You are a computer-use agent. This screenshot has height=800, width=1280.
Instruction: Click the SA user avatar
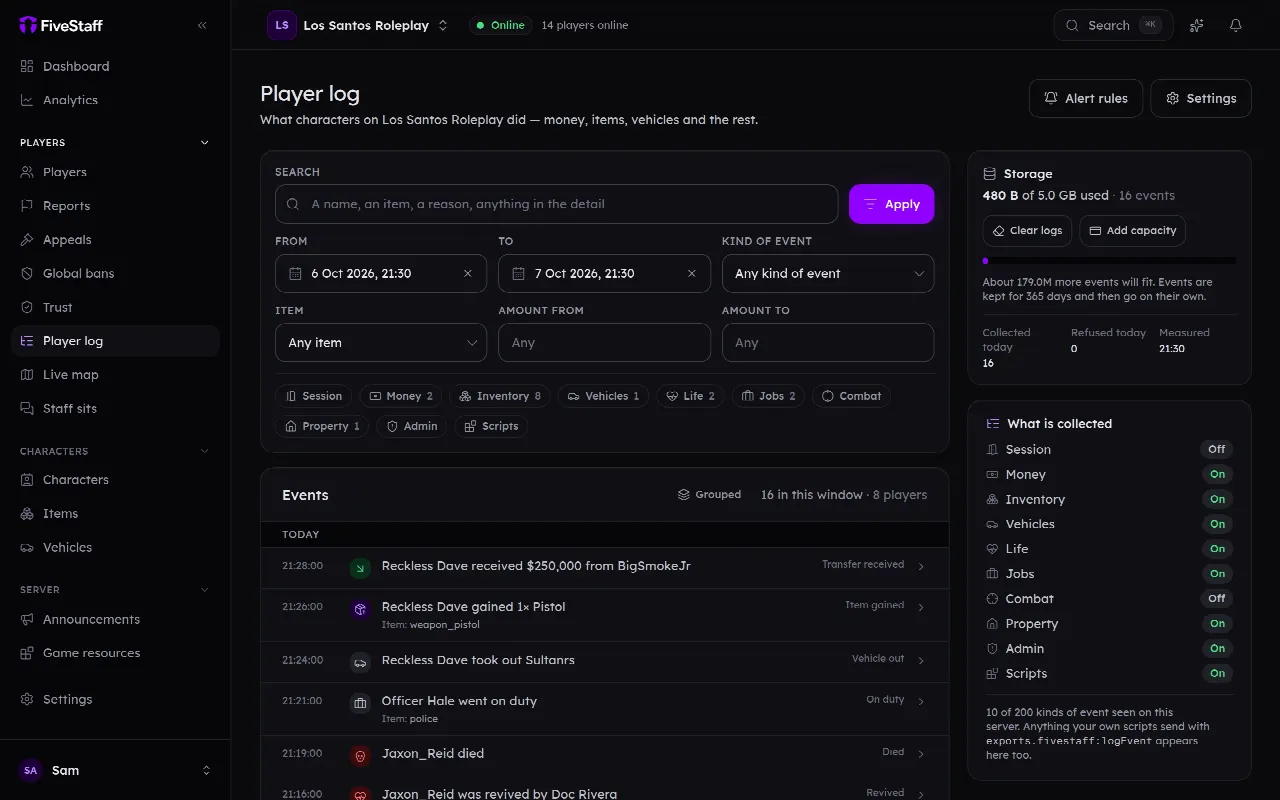[31, 770]
